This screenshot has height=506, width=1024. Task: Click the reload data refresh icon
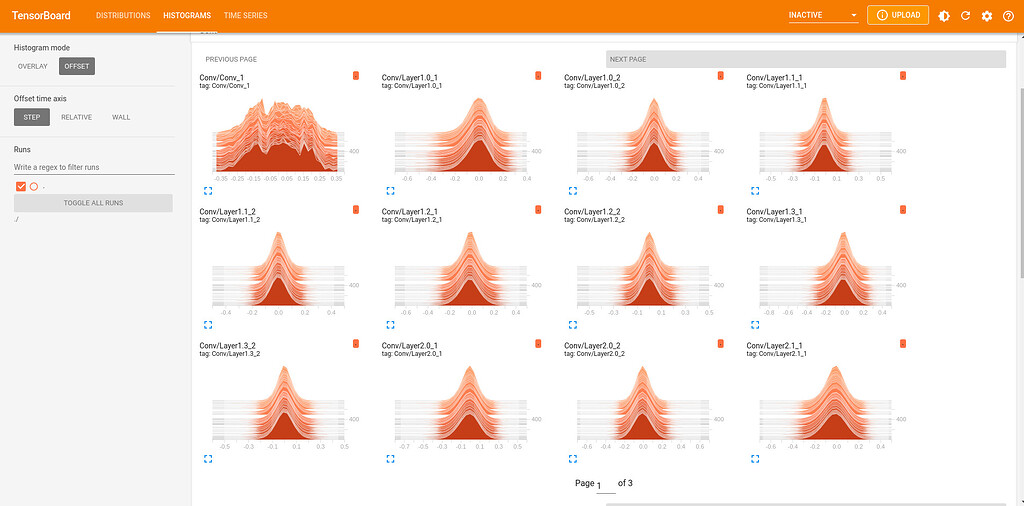965,16
